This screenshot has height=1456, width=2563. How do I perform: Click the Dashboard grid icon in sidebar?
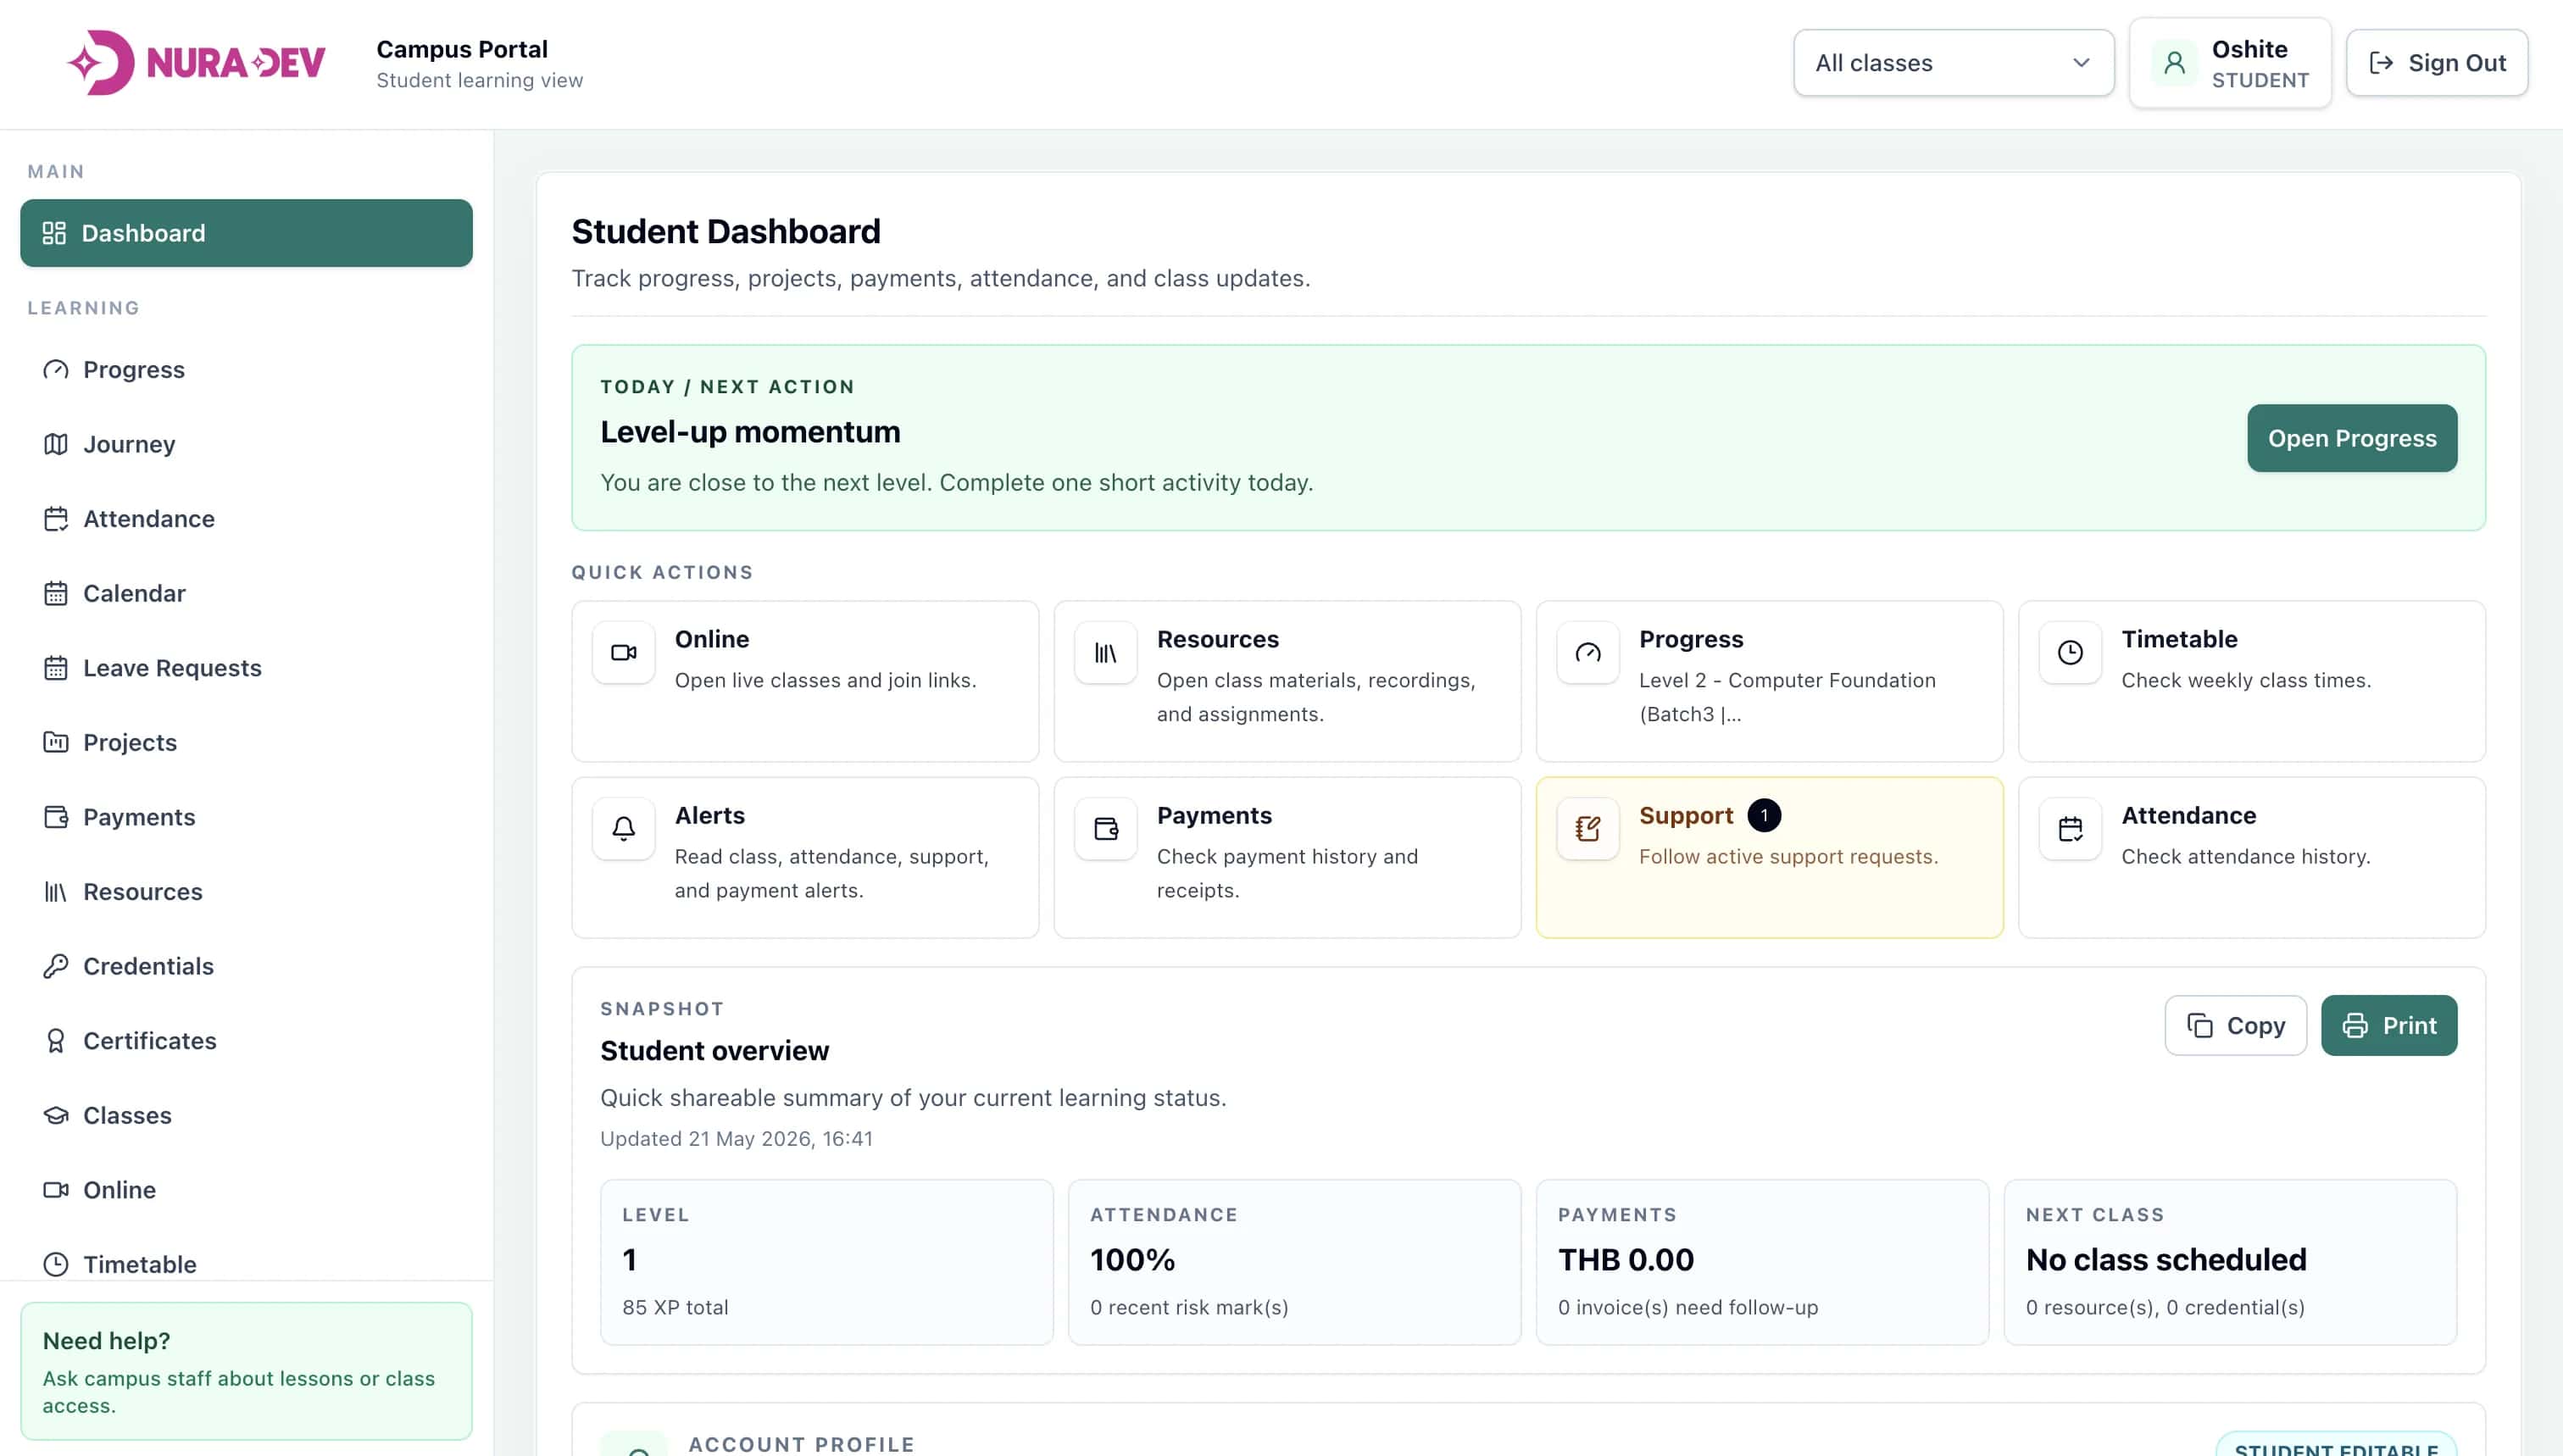tap(54, 233)
